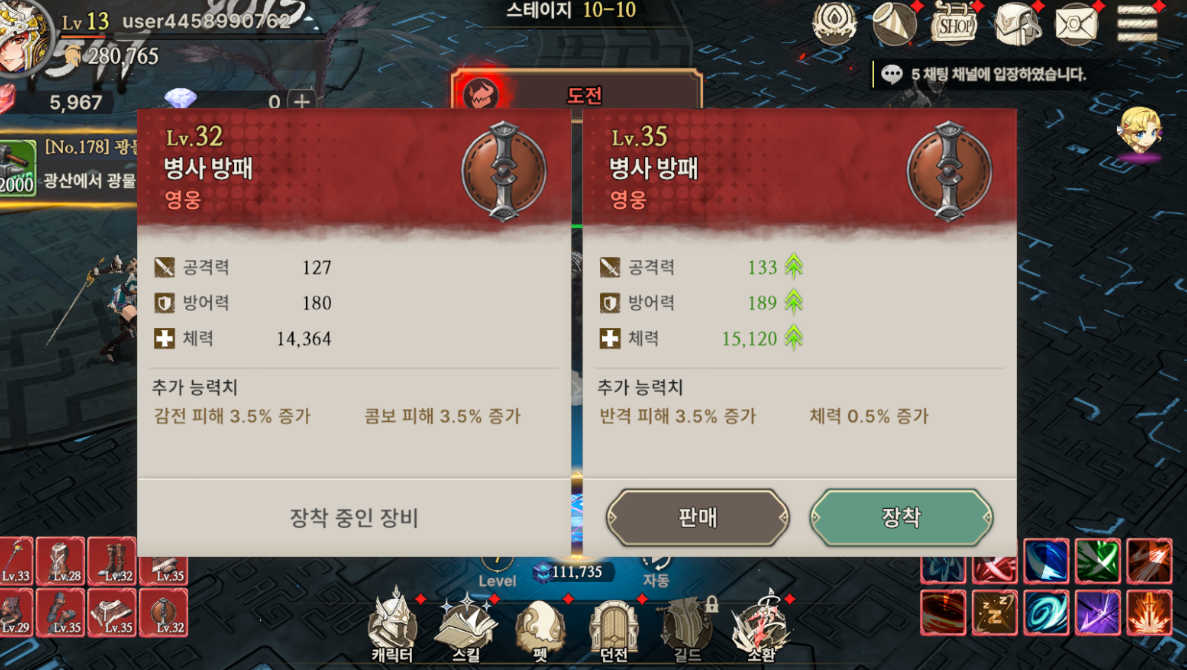Screen dimensions: 1187x670
Task: Open the laurel emblem icon
Action: (834, 24)
